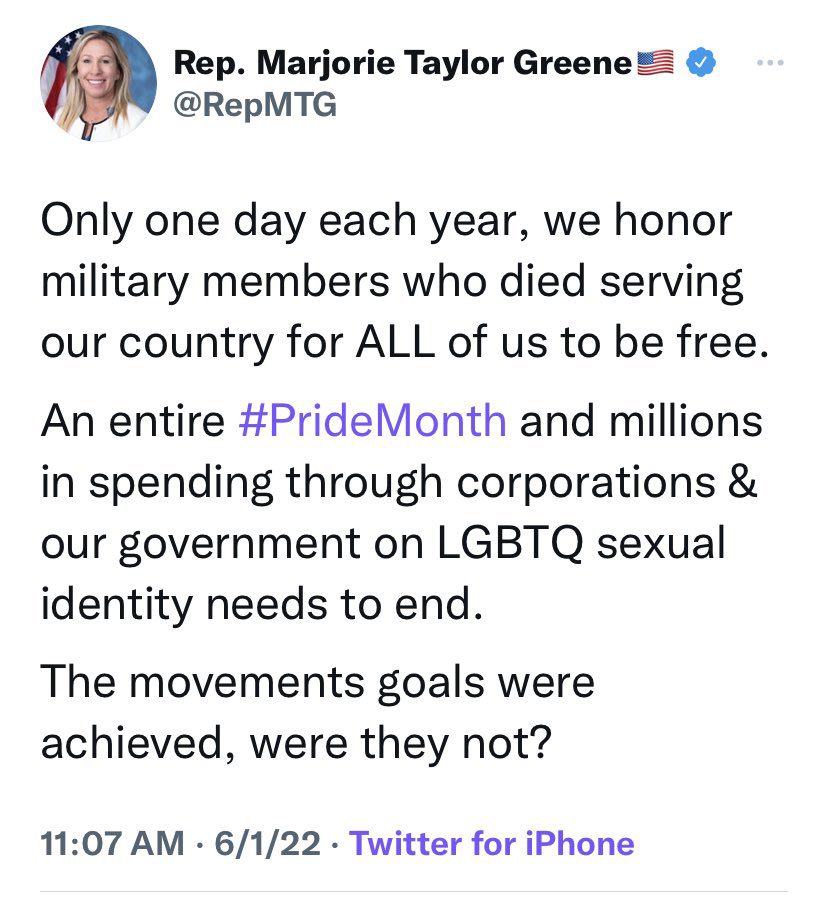828x903 pixels.
Task: Click the line "achieved, were they not?"
Action: [297, 743]
